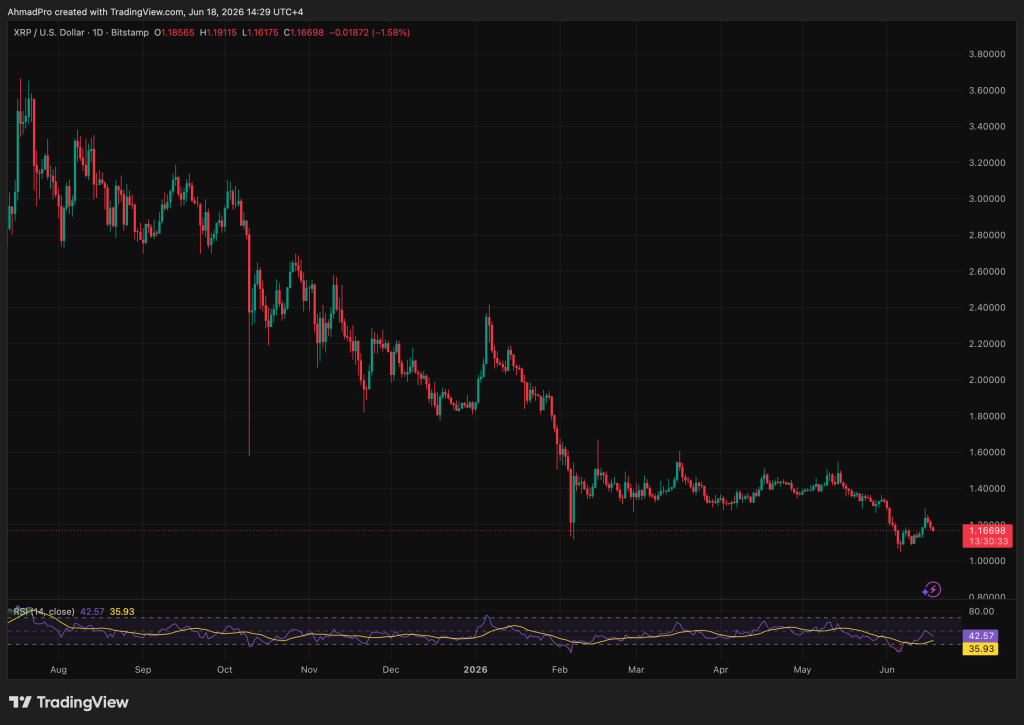Click the AhmadPro created with TradingView.com caption

[95, 12]
